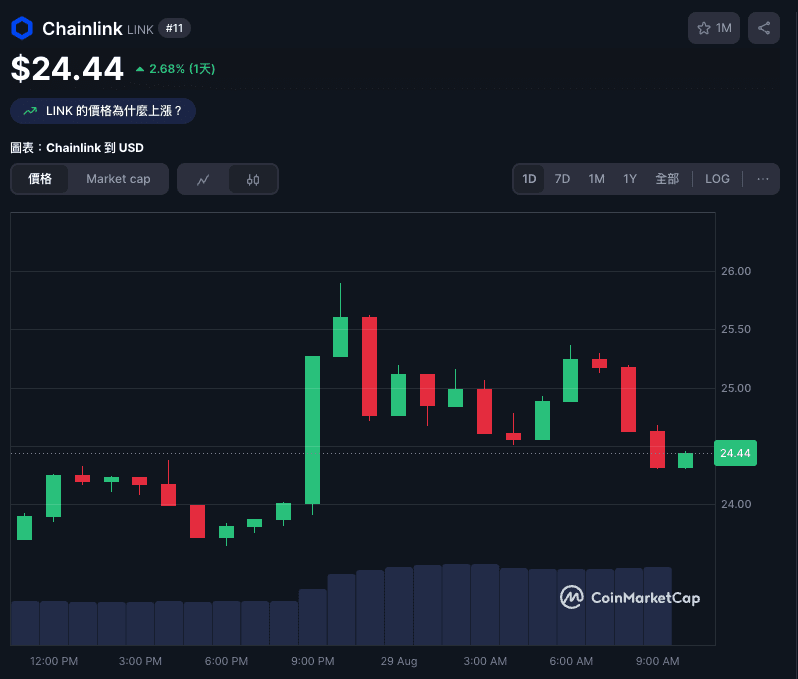
Task: Click the $24.44 price value
Action: tap(67, 68)
